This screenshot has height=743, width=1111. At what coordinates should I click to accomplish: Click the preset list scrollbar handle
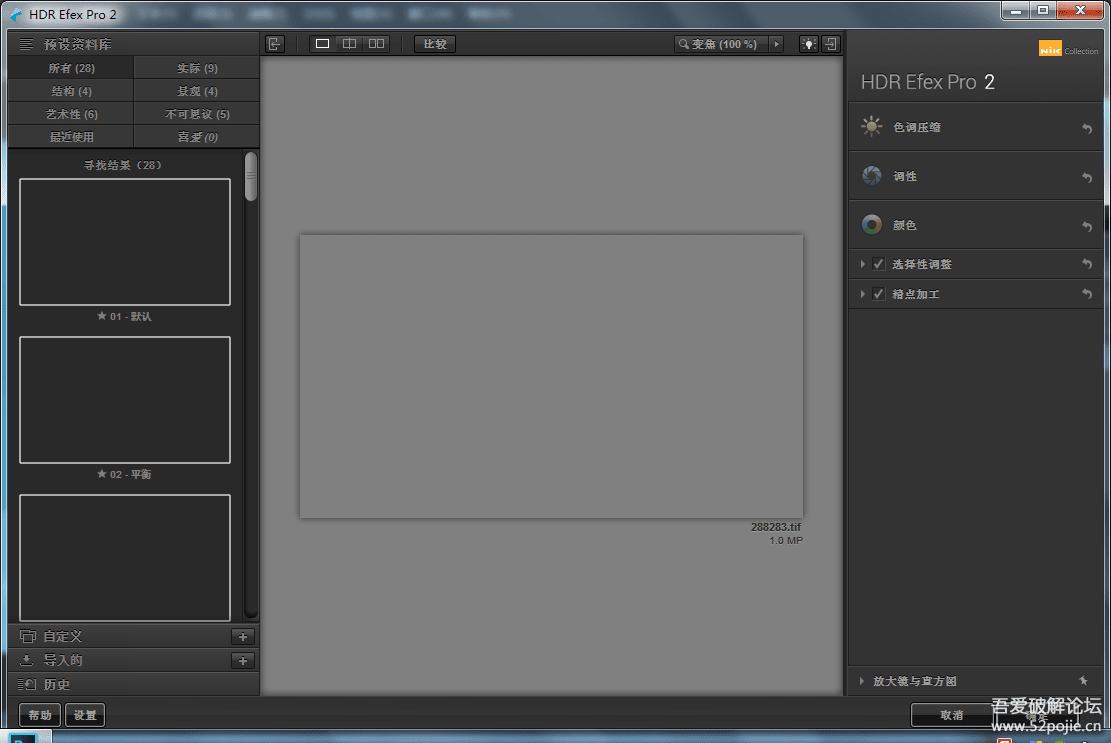(251, 176)
